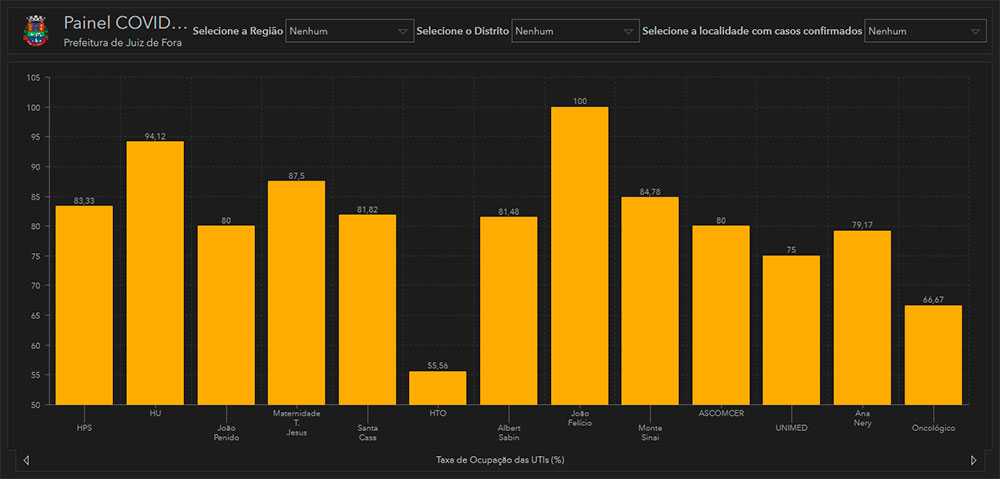Select the Albert Sabin bar

click(x=509, y=310)
